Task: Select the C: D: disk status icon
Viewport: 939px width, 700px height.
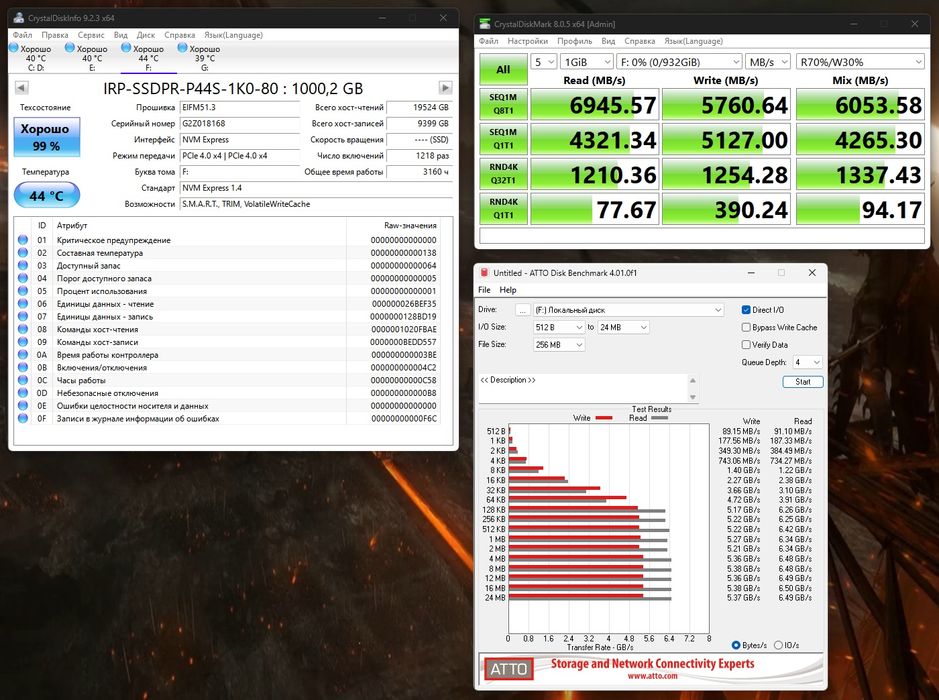Action: coord(14,47)
